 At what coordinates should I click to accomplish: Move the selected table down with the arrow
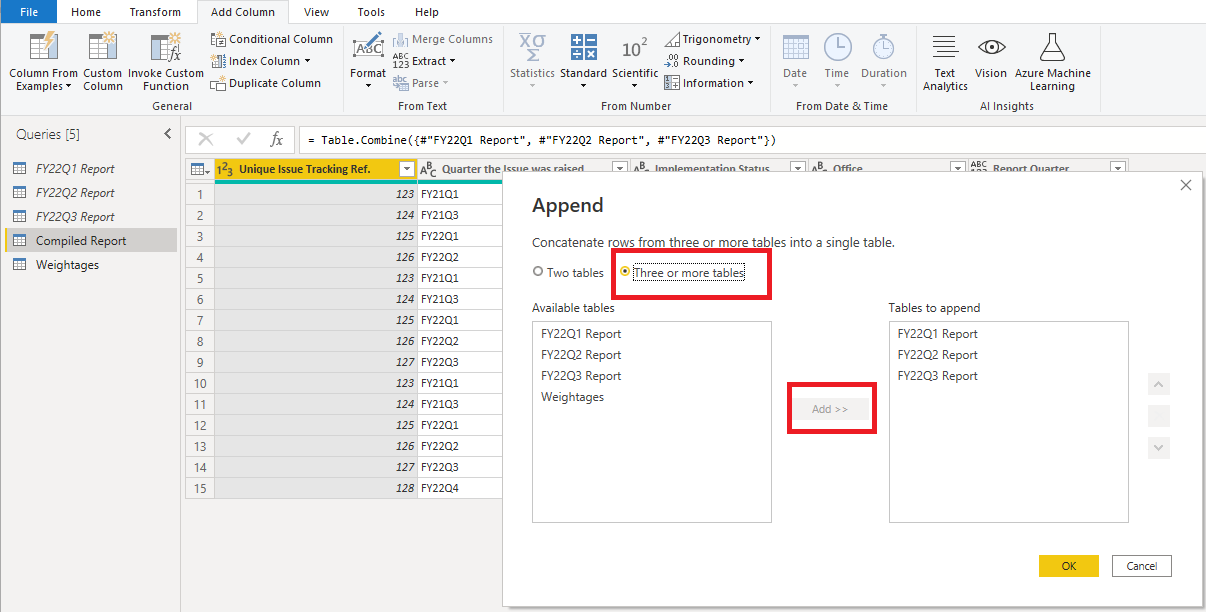coord(1159,448)
